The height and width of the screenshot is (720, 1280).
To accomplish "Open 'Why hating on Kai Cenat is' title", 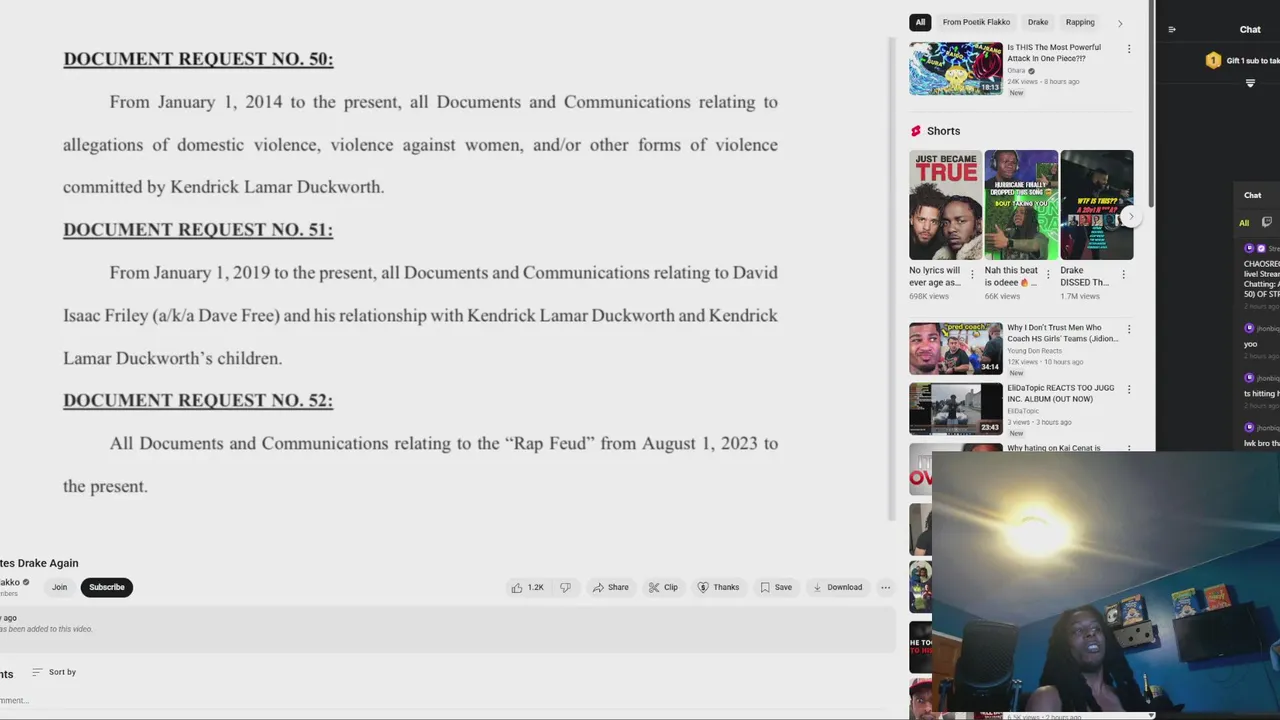I will point(1054,448).
